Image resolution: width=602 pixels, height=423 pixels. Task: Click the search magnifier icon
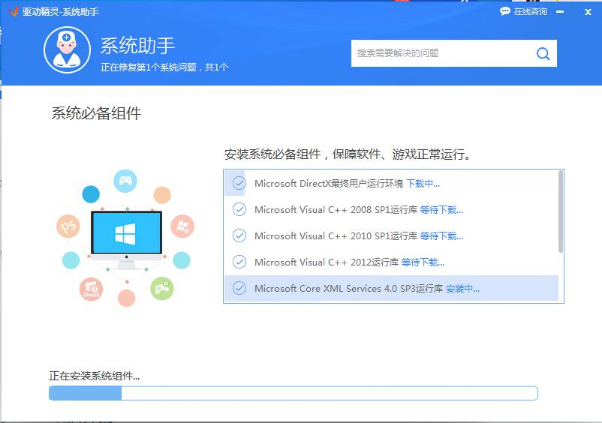click(x=543, y=54)
